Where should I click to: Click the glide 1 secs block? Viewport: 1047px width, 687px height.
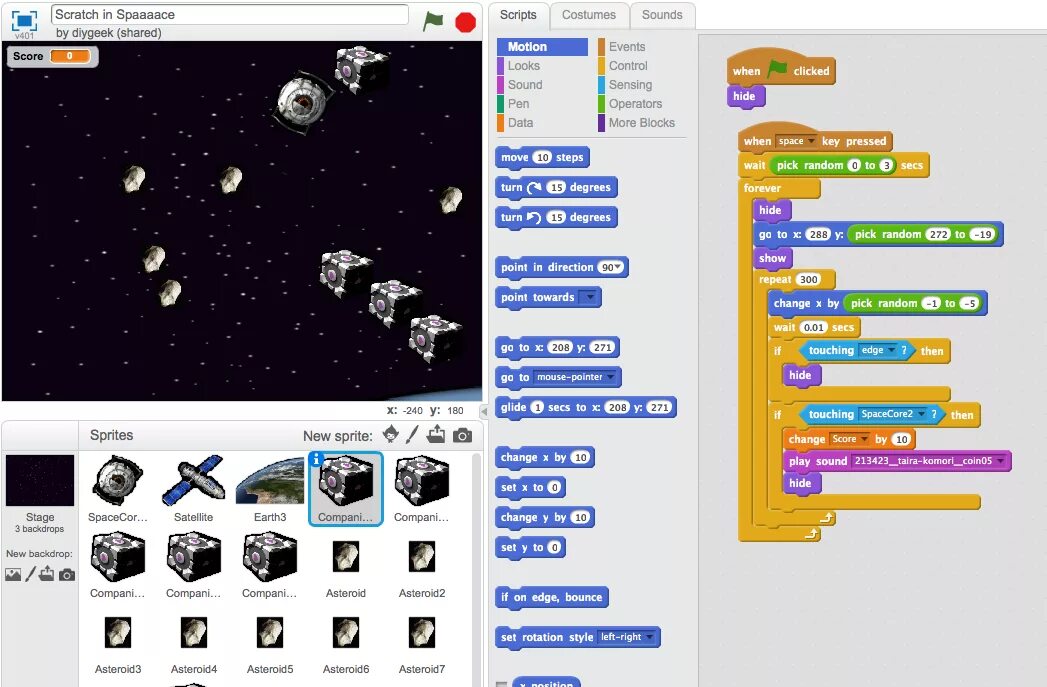(x=586, y=407)
